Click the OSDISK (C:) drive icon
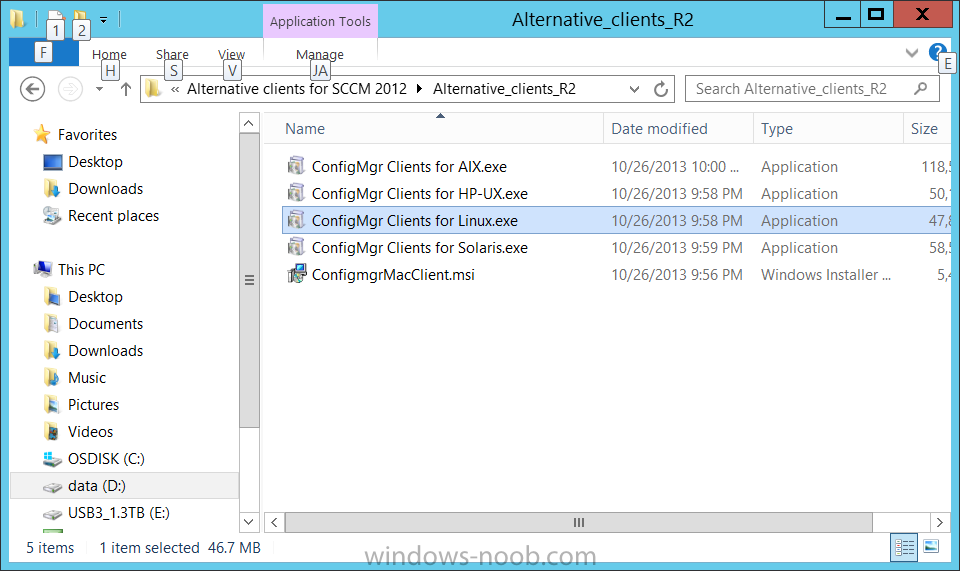960x571 pixels. (53, 459)
